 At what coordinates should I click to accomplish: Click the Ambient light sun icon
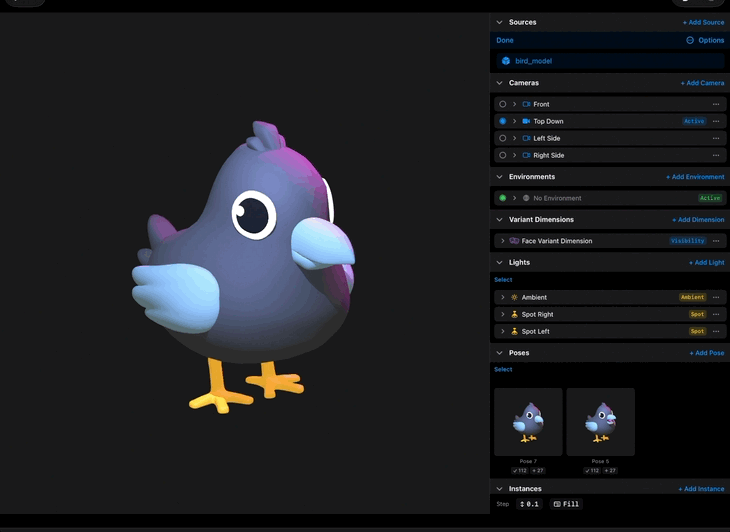514,297
